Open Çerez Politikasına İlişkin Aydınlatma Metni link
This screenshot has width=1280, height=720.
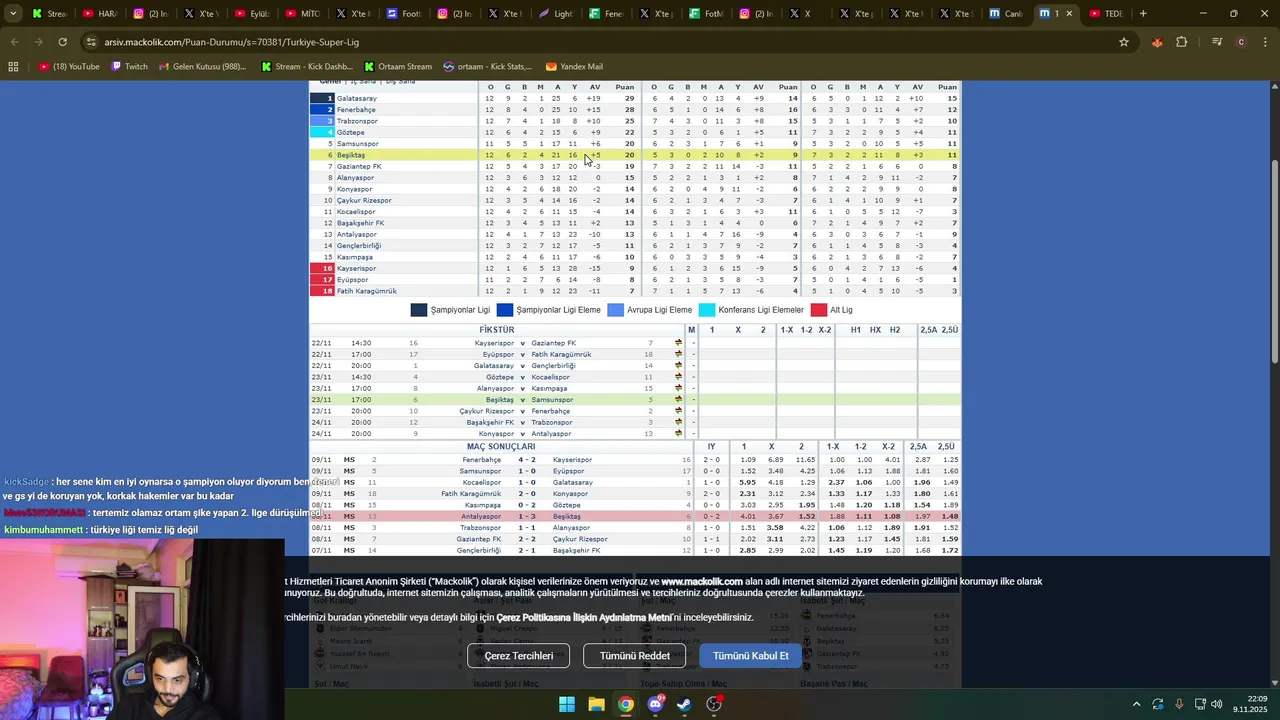583,618
